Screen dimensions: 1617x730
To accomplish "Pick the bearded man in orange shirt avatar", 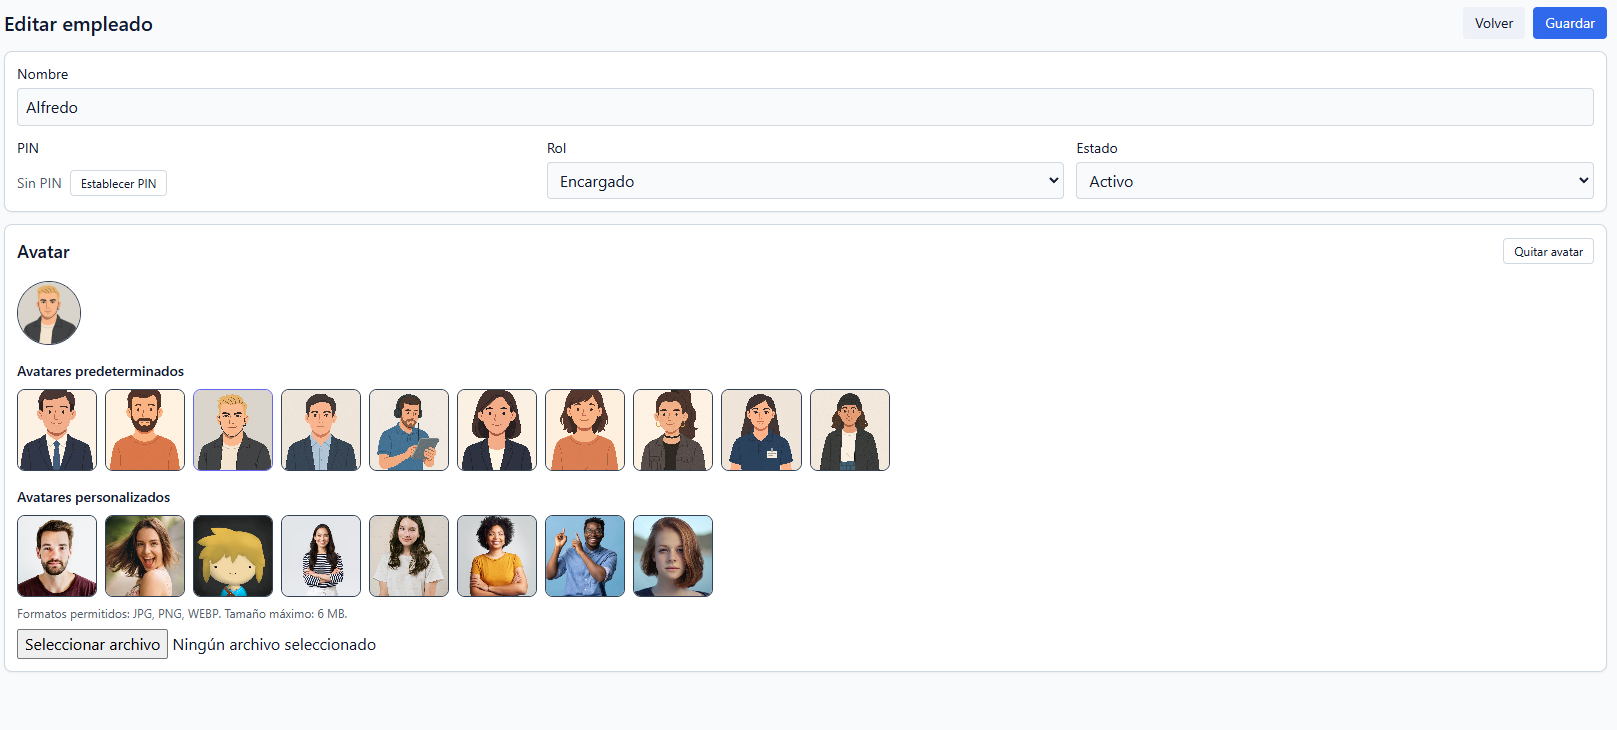I will click(145, 430).
